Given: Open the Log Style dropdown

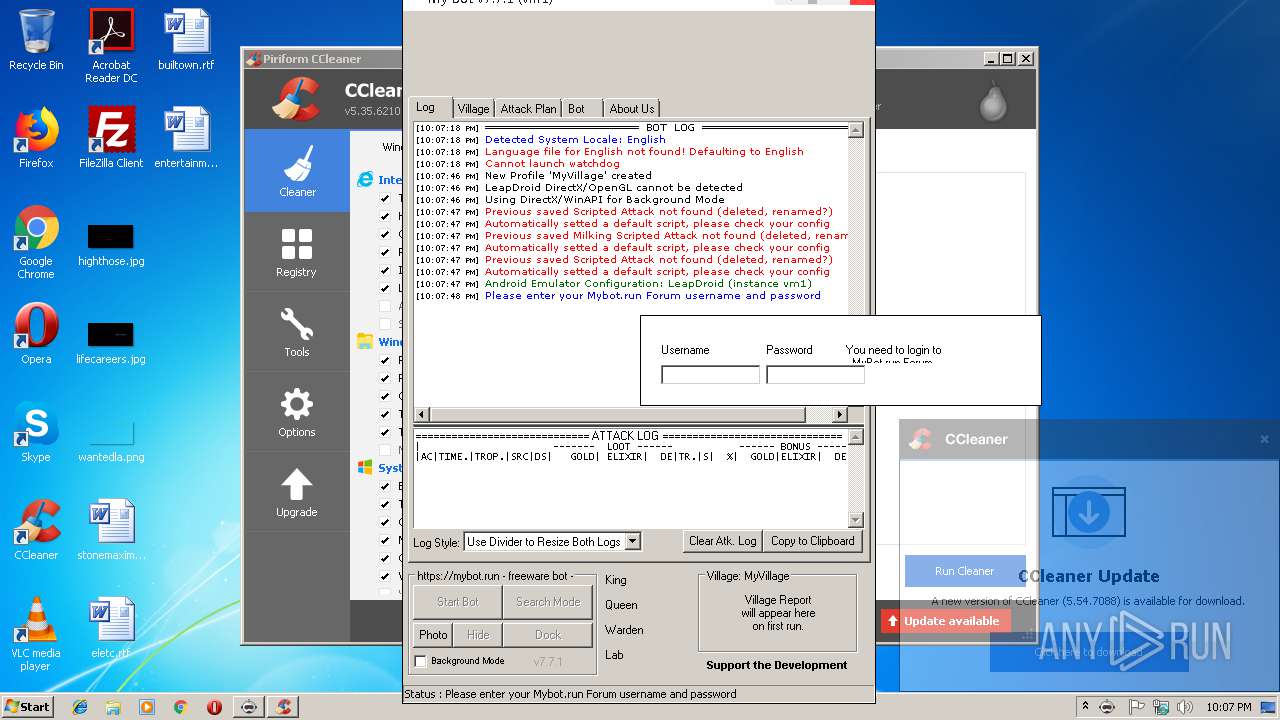Looking at the screenshot, I should point(632,541).
